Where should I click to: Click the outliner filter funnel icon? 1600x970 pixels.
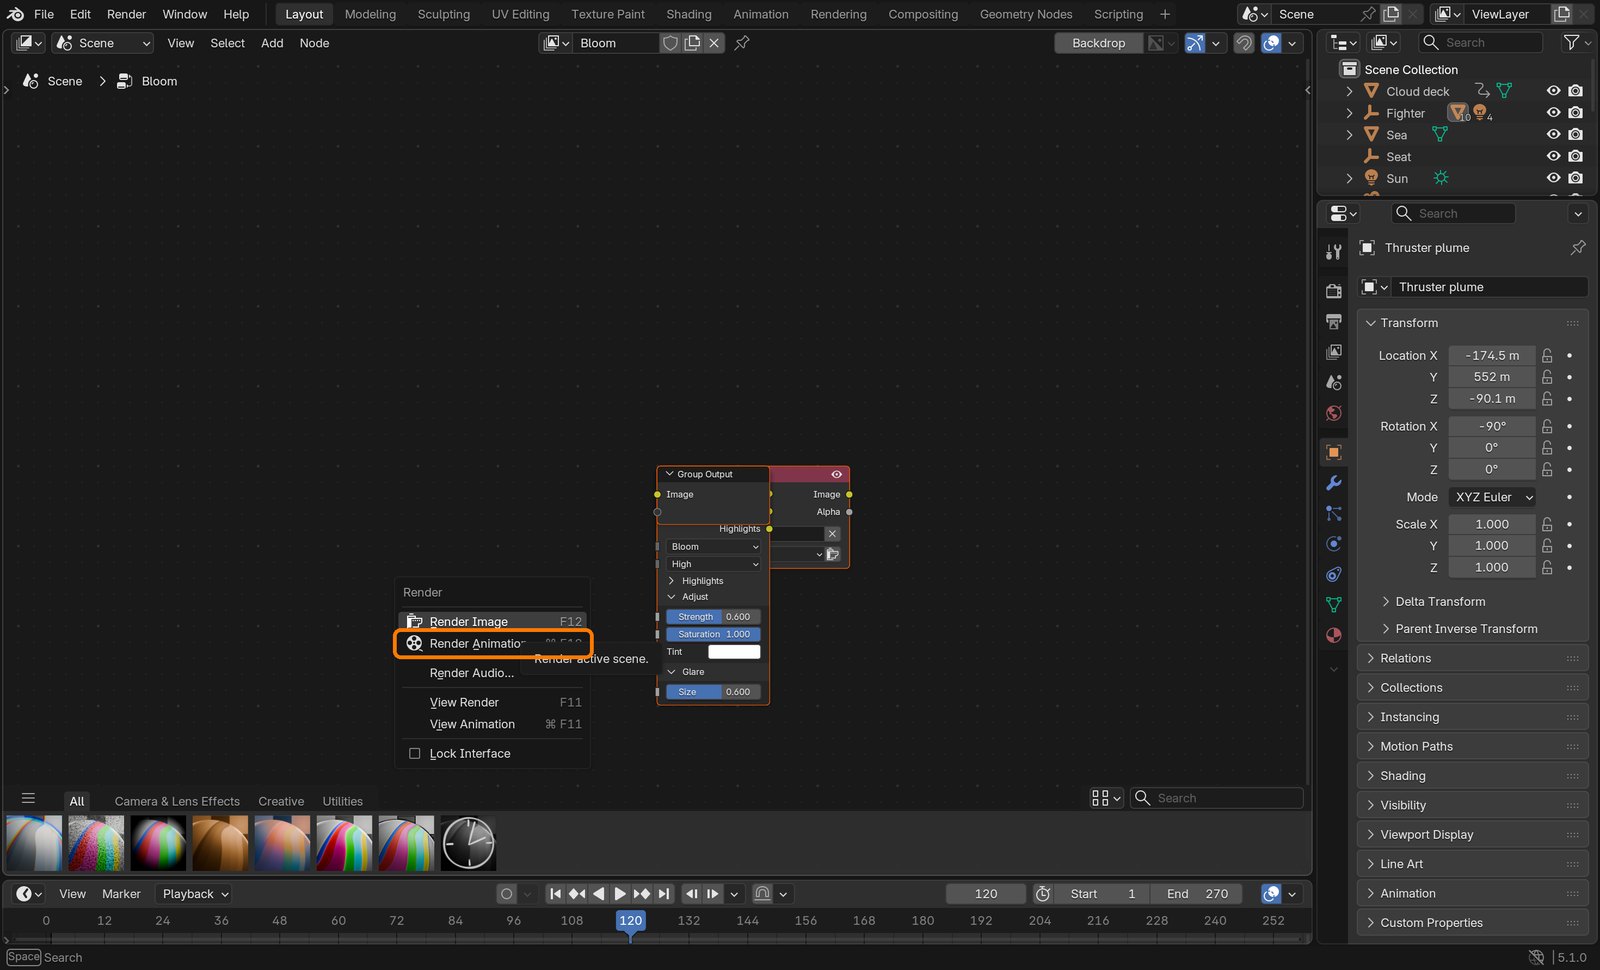pos(1571,42)
